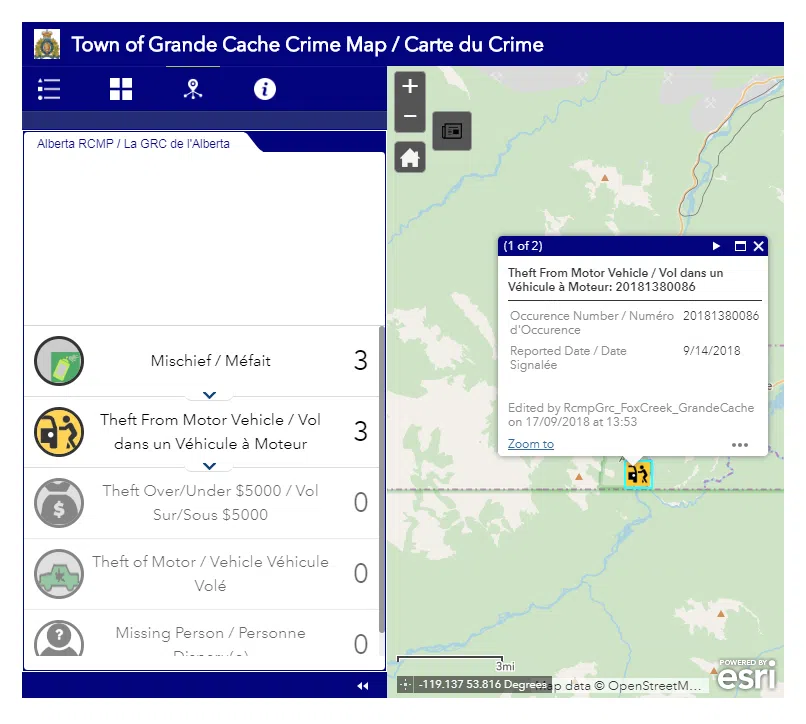Screen dimensions: 806x724
Task: Collapse the sidebar with the double-arrow control
Action: click(x=362, y=686)
